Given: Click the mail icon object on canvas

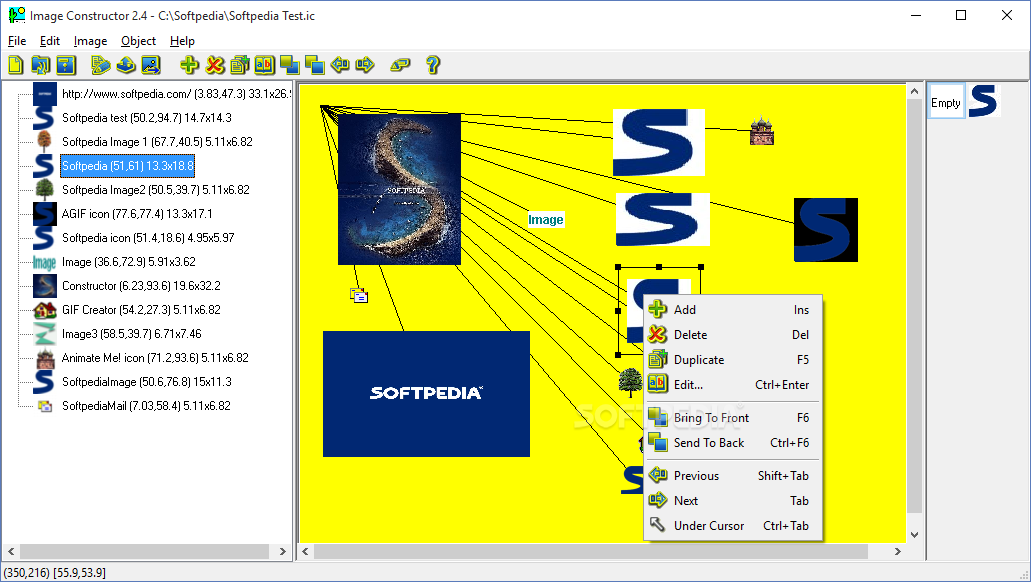Looking at the screenshot, I should tap(359, 295).
